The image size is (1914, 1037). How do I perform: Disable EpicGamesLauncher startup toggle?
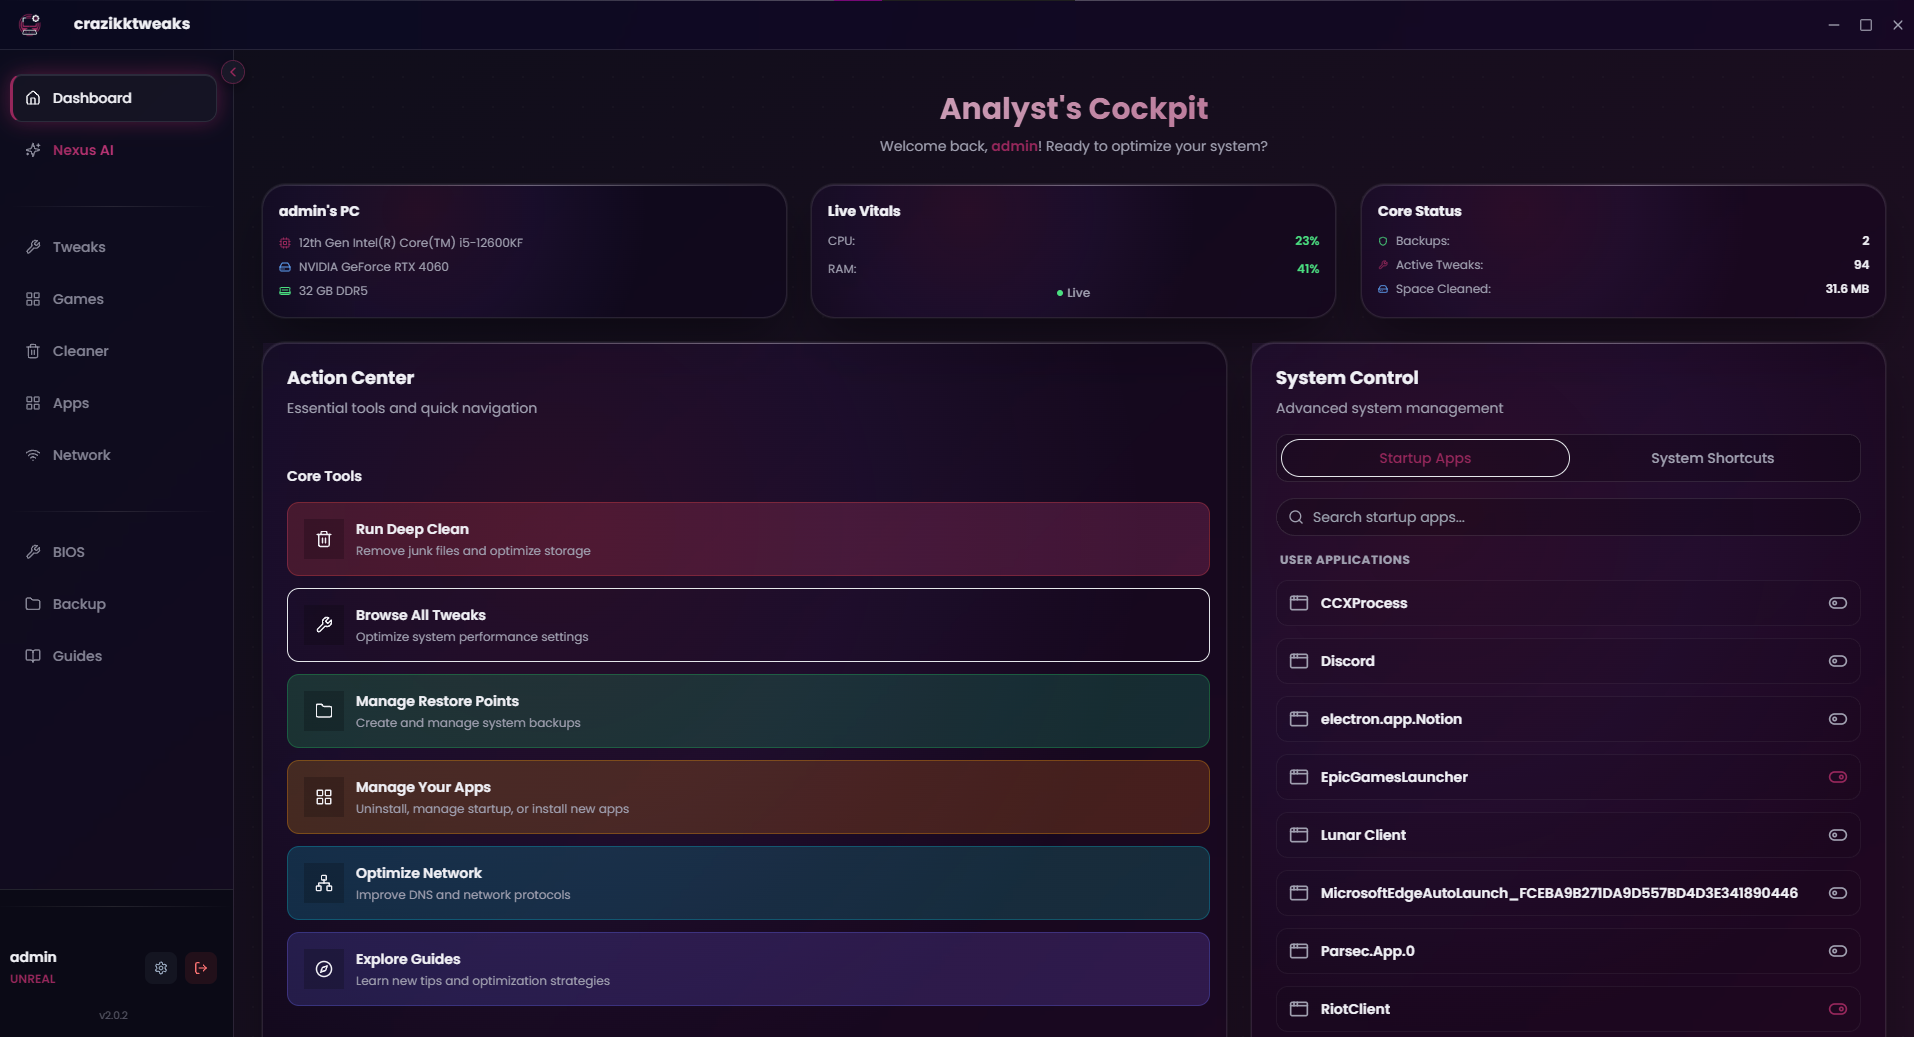tap(1837, 777)
